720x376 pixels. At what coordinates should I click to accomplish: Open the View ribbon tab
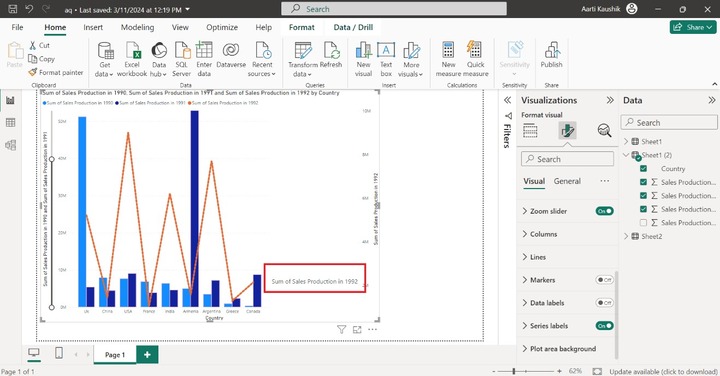click(x=180, y=28)
